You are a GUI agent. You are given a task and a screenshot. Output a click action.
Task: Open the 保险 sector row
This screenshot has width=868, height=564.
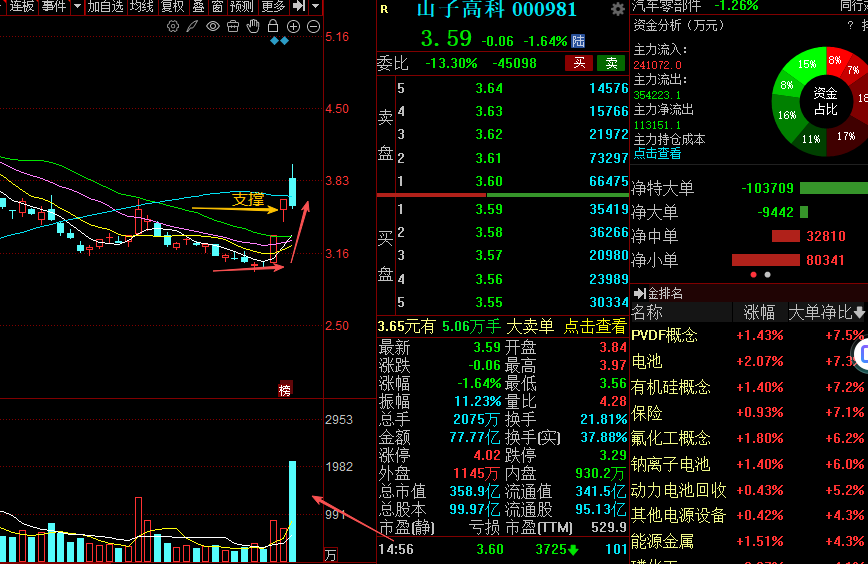pyautogui.click(x=749, y=412)
